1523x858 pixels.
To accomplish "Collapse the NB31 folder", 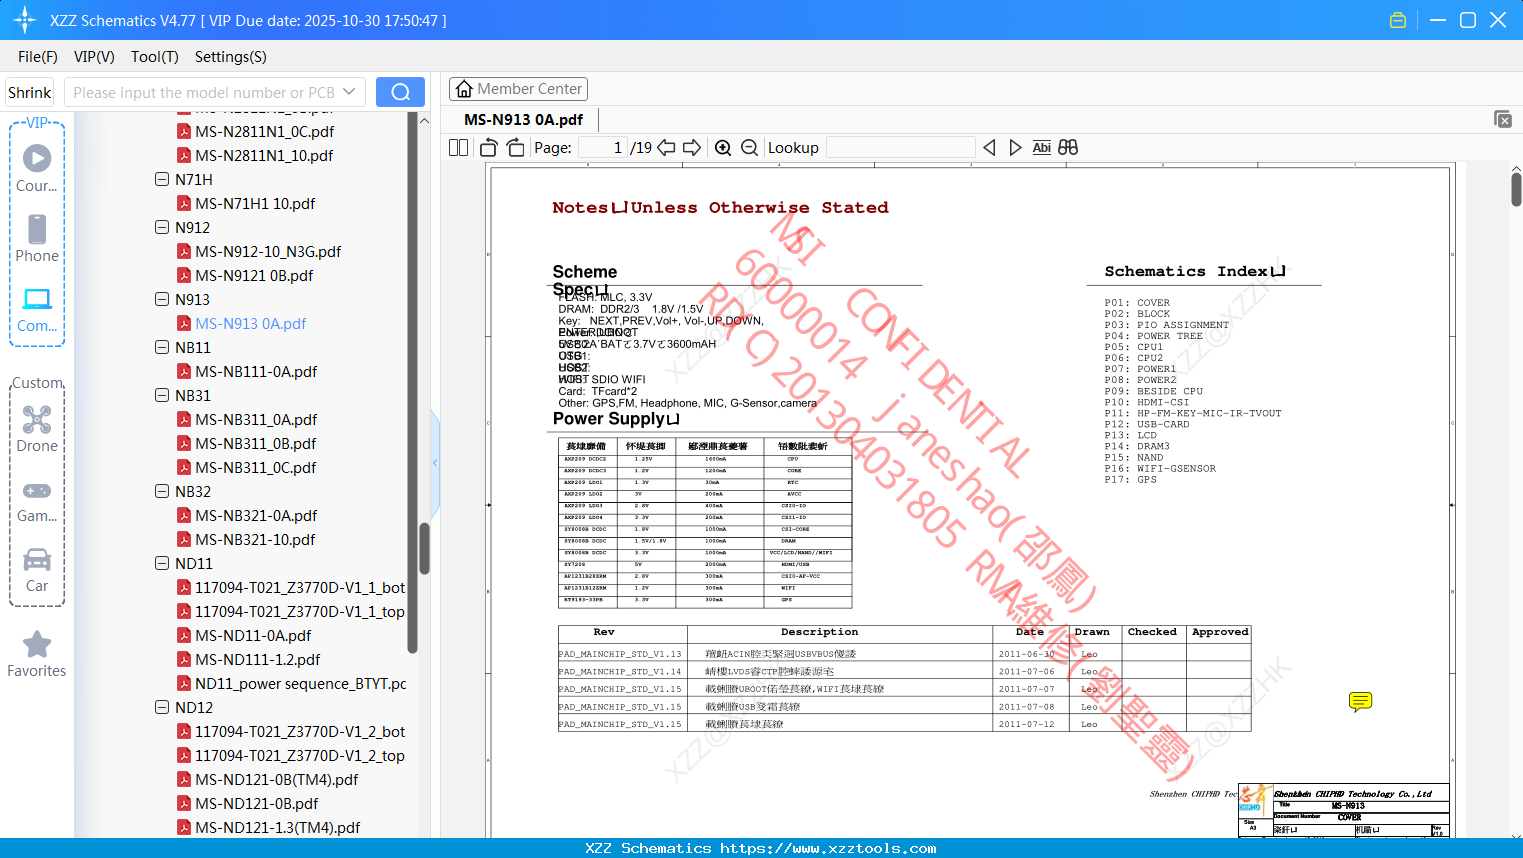I will tap(162, 395).
